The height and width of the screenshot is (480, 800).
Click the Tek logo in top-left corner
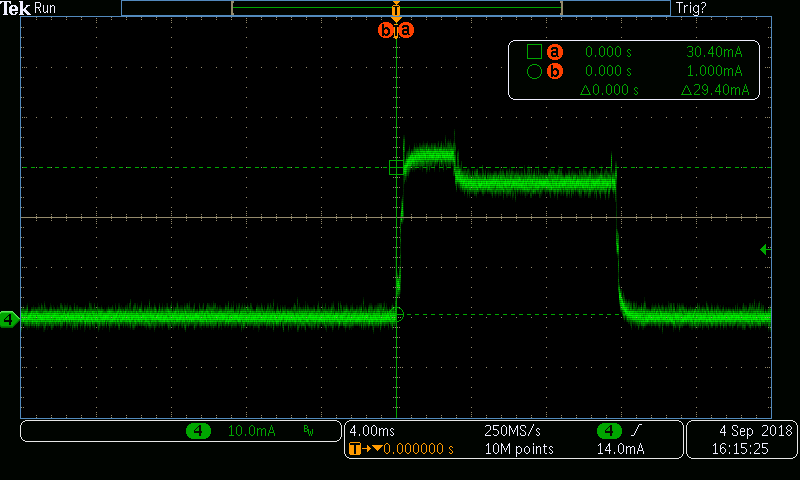pos(16,8)
